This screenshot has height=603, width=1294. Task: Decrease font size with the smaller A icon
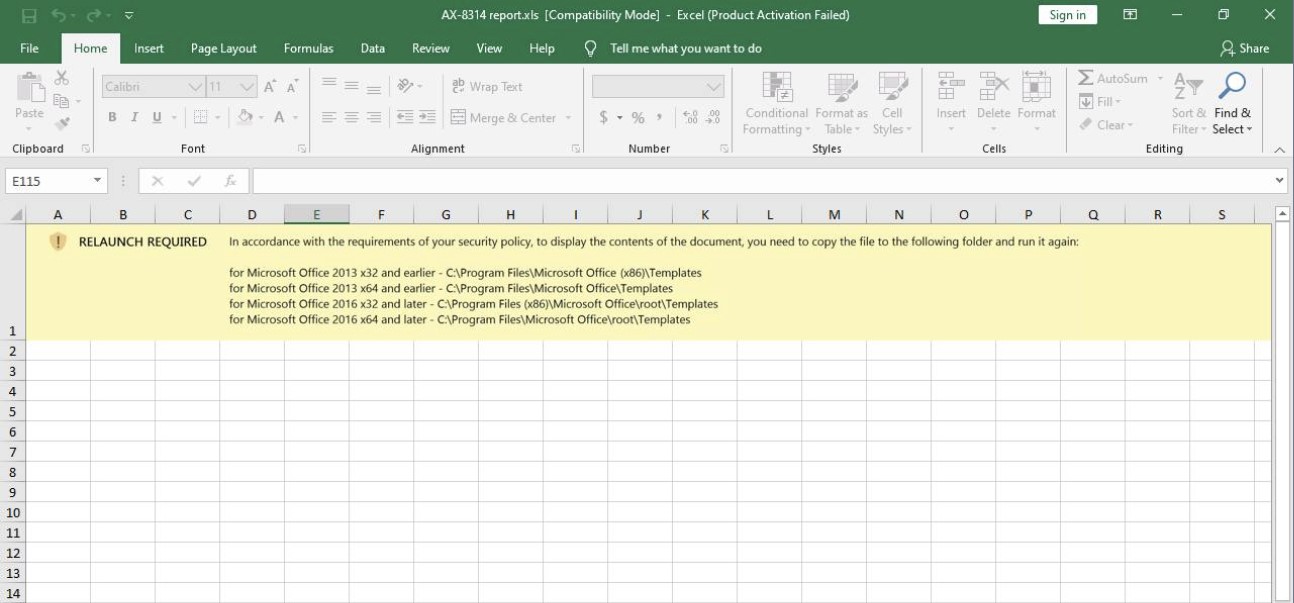coord(293,87)
